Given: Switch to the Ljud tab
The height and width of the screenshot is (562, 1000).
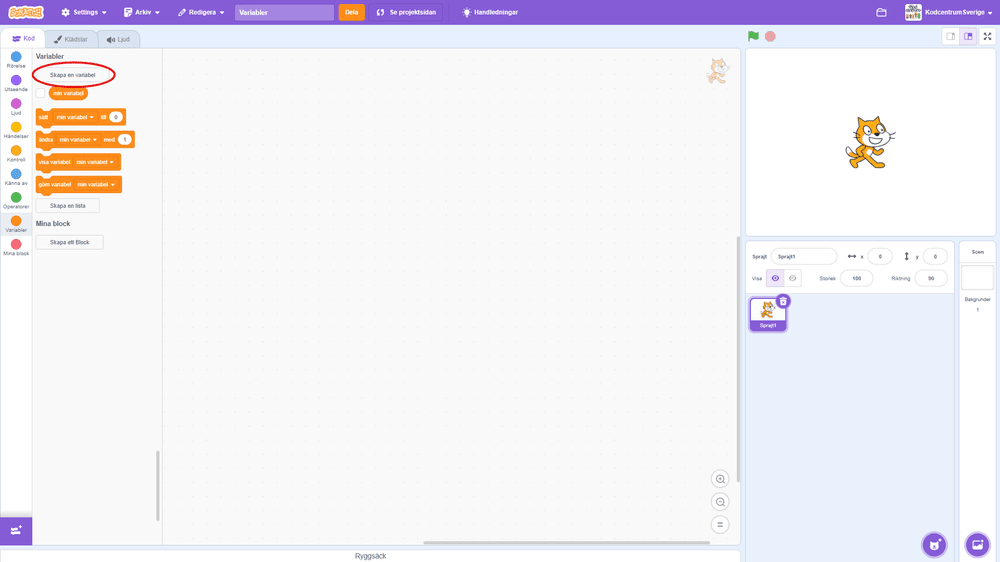Looking at the screenshot, I should [x=119, y=39].
